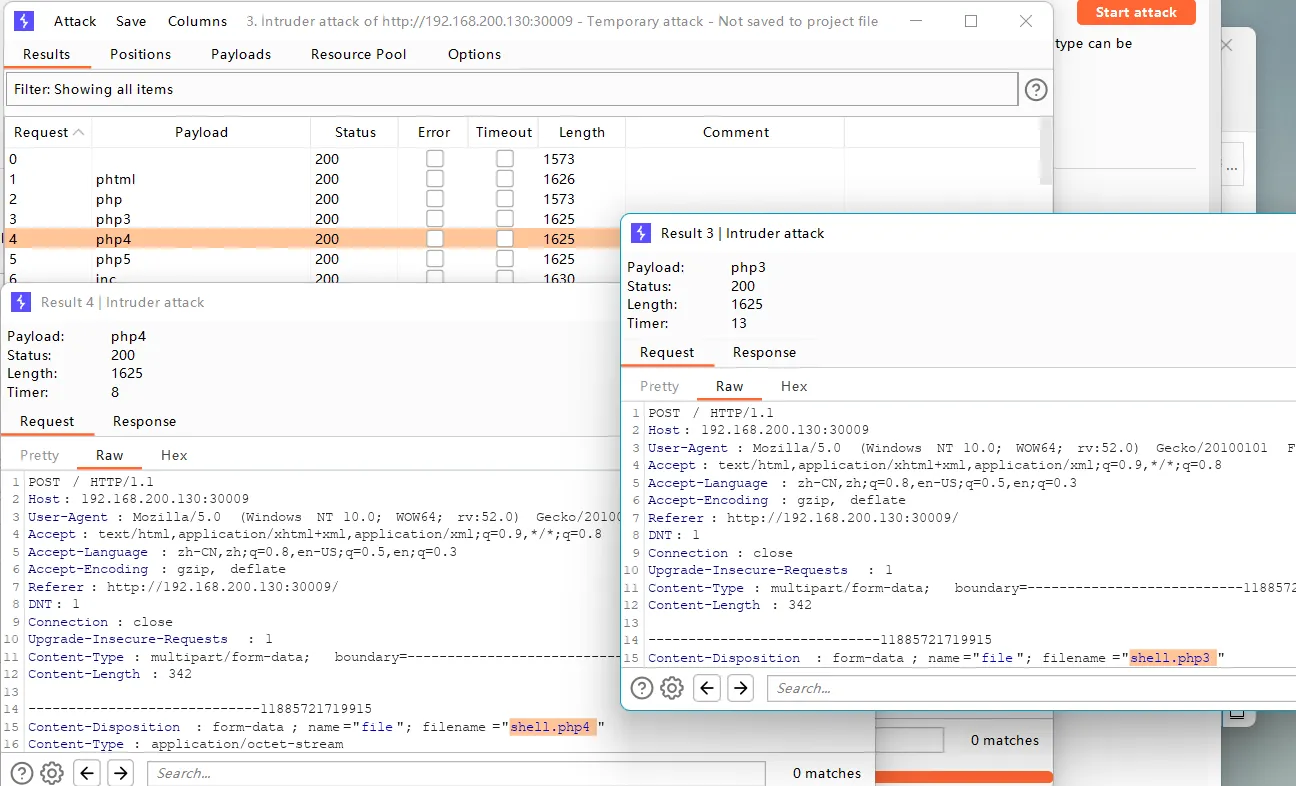Screen dimensions: 1296x786
Task: Open the Columns menu
Action: pos(197,21)
